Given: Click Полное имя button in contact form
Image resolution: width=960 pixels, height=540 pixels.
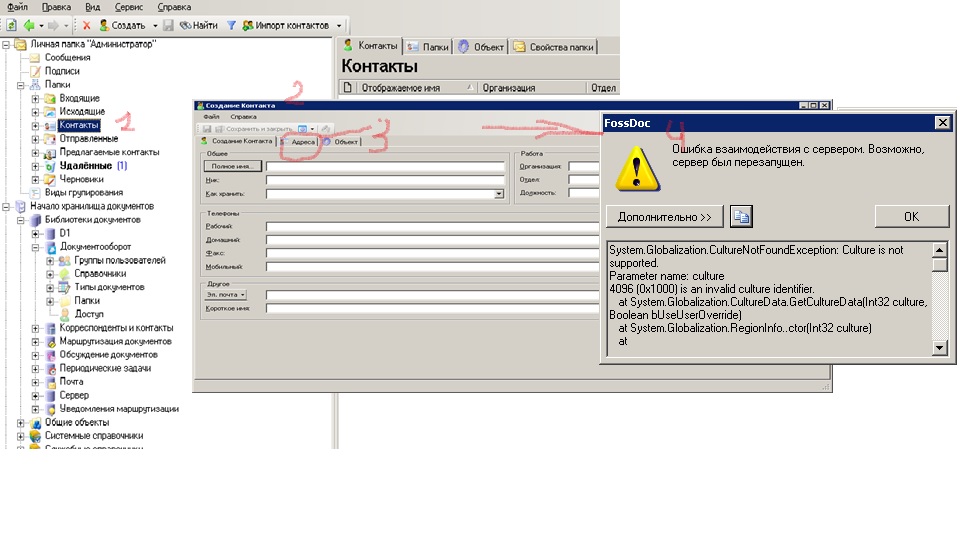Looking at the screenshot, I should [233, 166].
